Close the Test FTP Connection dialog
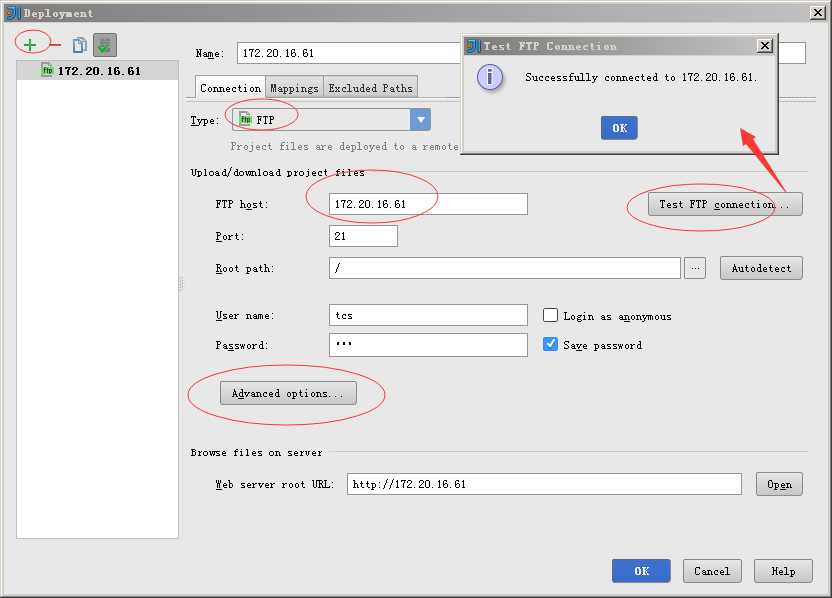832x598 pixels. click(x=765, y=46)
